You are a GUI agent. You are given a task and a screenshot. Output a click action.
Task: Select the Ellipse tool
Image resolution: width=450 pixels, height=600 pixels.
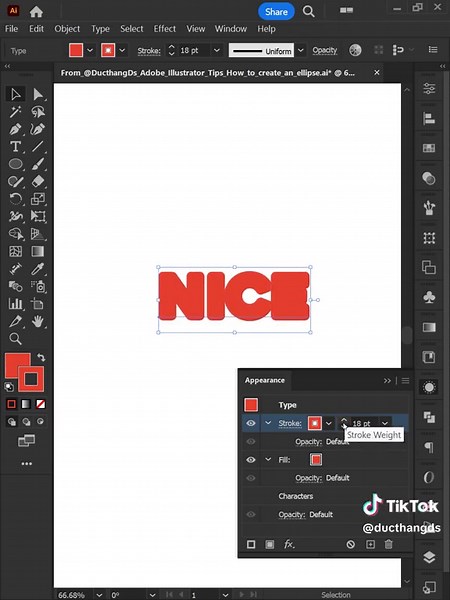coord(16,164)
